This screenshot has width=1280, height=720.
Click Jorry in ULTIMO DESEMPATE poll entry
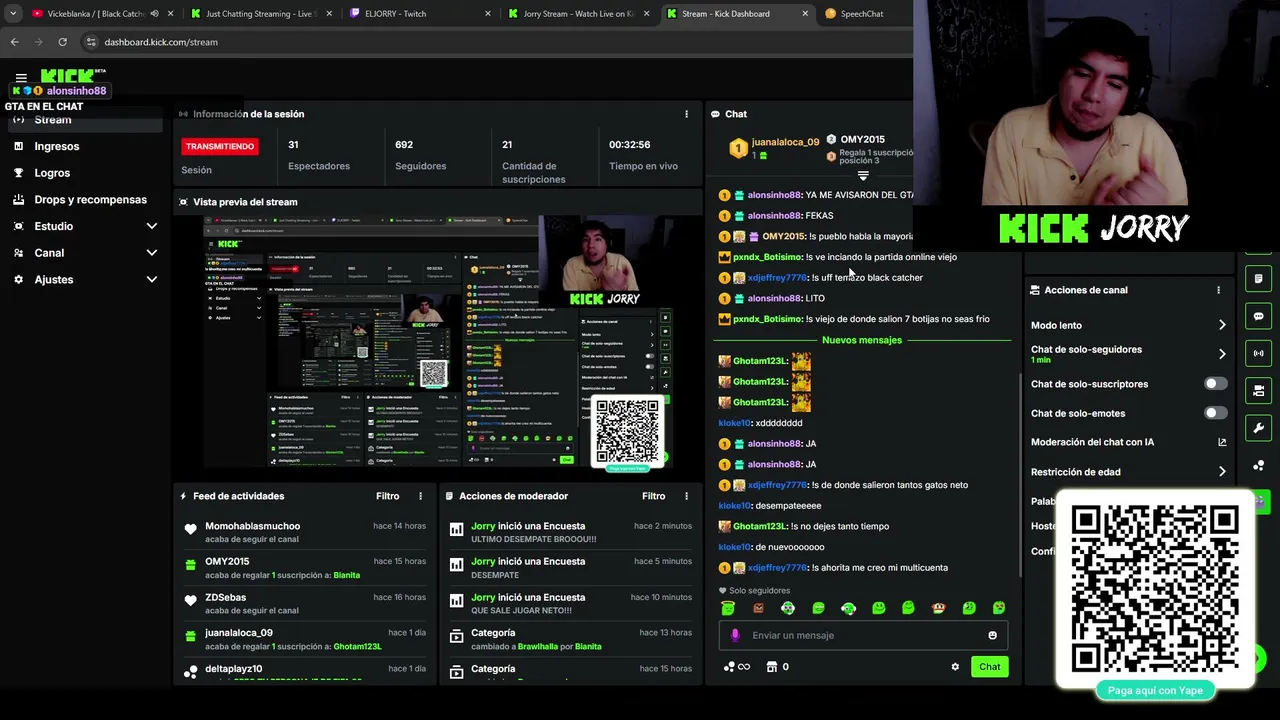(483, 526)
